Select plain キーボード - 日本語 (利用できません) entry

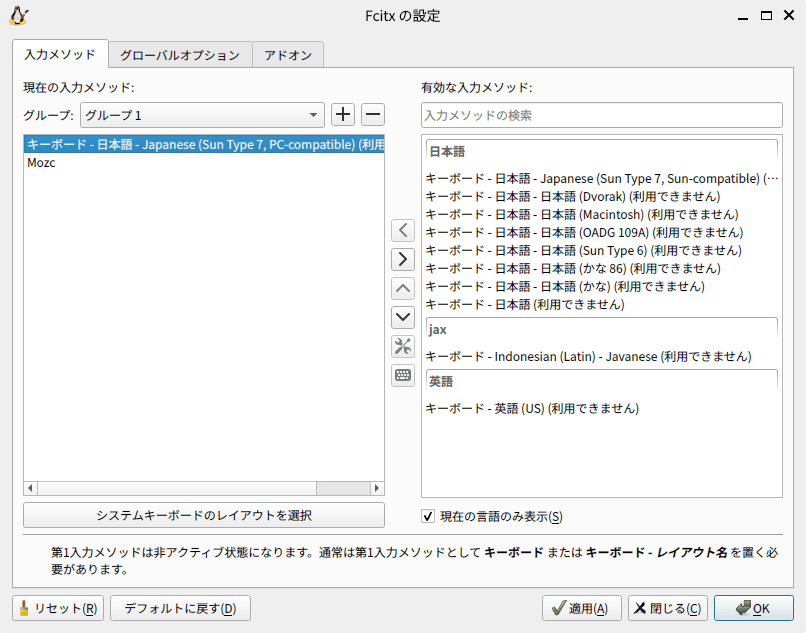tap(601, 304)
